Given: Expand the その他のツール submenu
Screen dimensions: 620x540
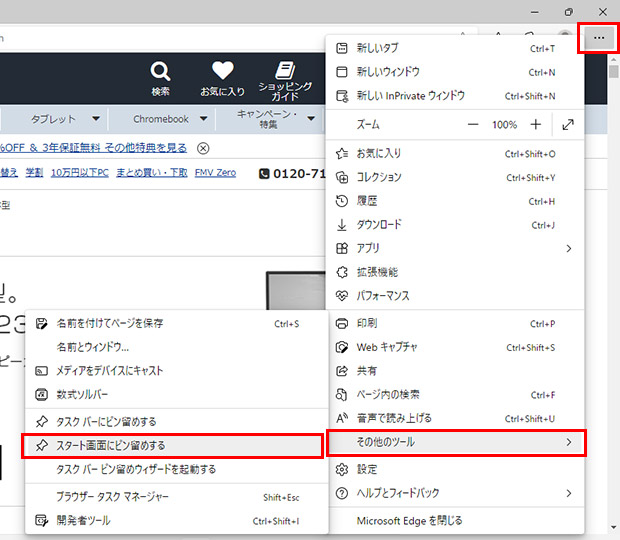Looking at the screenshot, I should tap(457, 442).
